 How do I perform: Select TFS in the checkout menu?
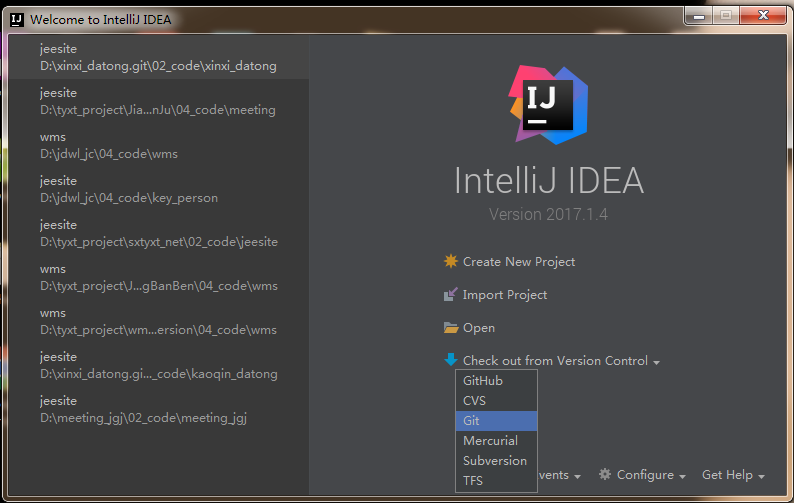click(496, 481)
